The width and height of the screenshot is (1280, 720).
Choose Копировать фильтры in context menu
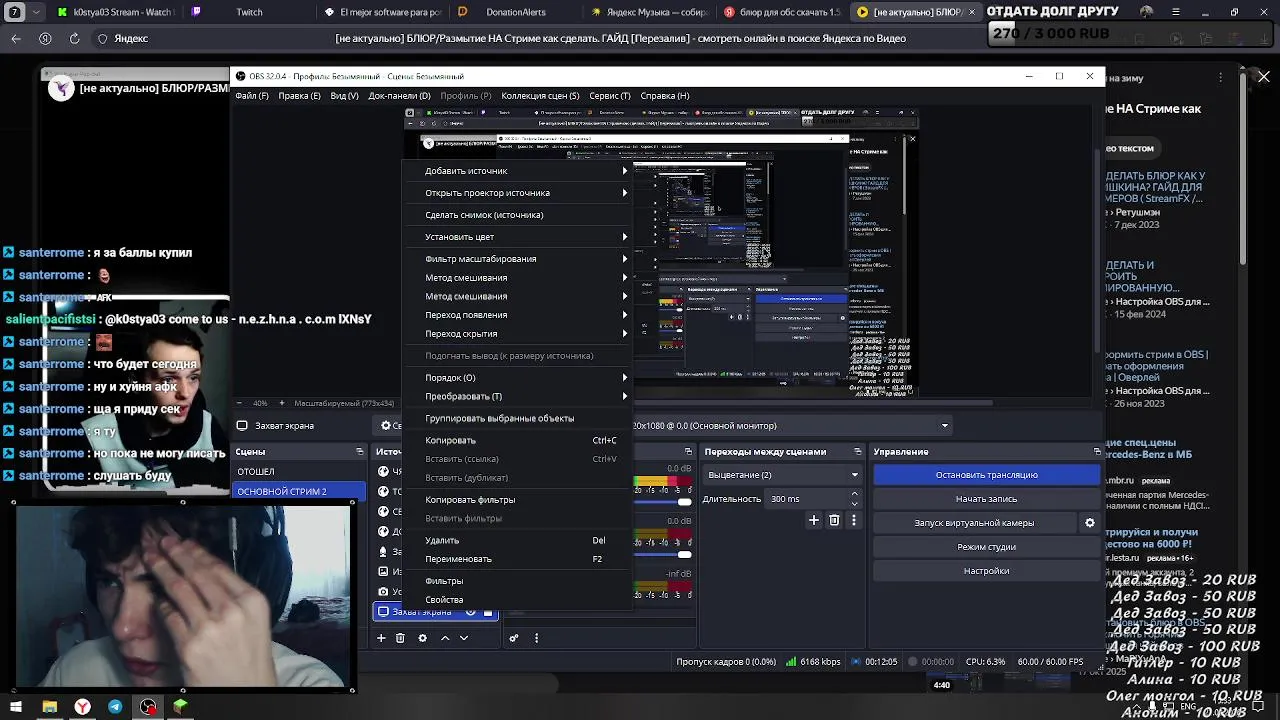(518, 500)
